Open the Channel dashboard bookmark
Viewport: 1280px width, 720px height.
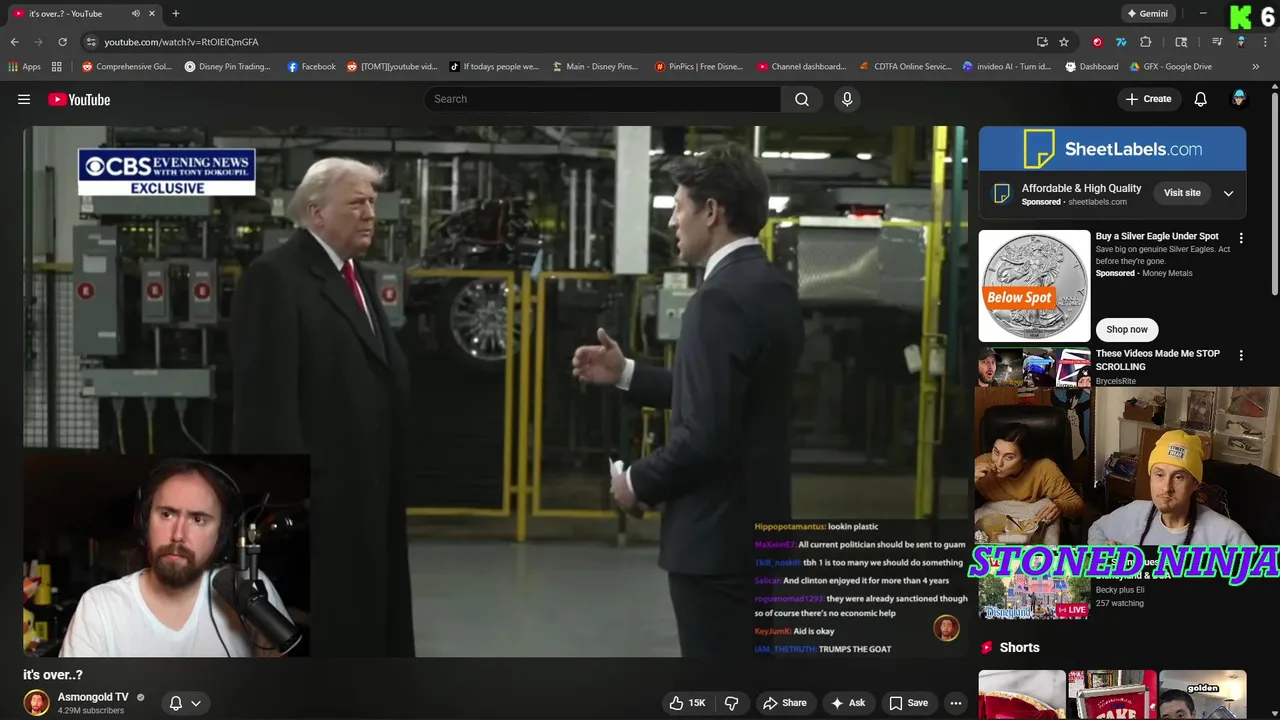click(x=802, y=67)
